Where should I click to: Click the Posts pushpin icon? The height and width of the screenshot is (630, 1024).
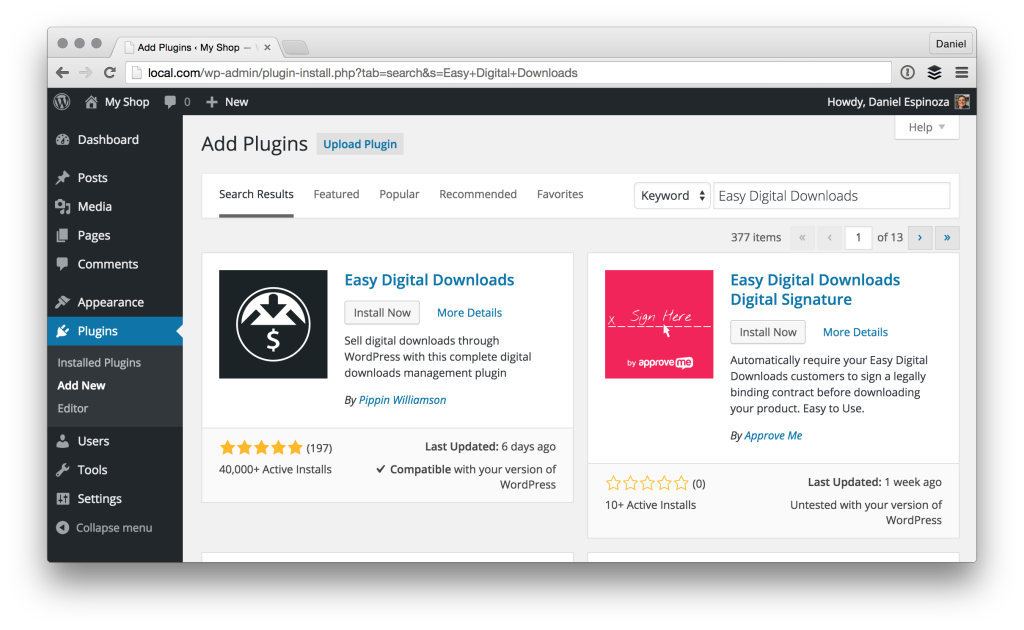click(x=63, y=178)
